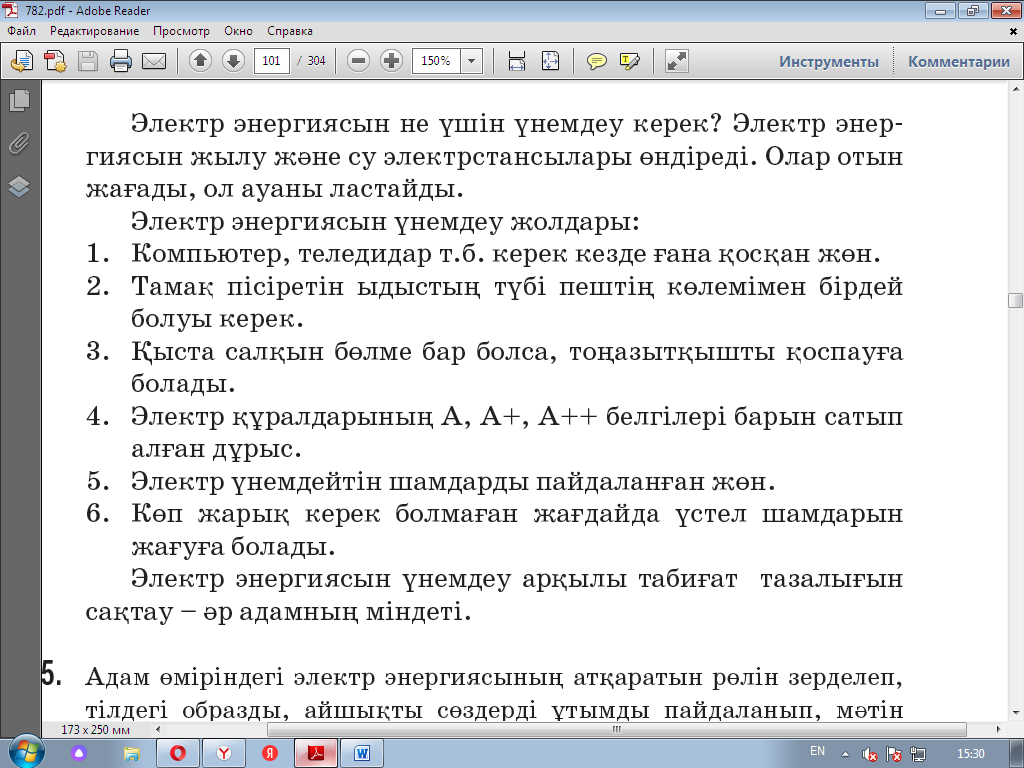Click the line starting "Электр энергиясын үнемдеу жолдары:"
Screen dimensions: 1024x768
385,221
